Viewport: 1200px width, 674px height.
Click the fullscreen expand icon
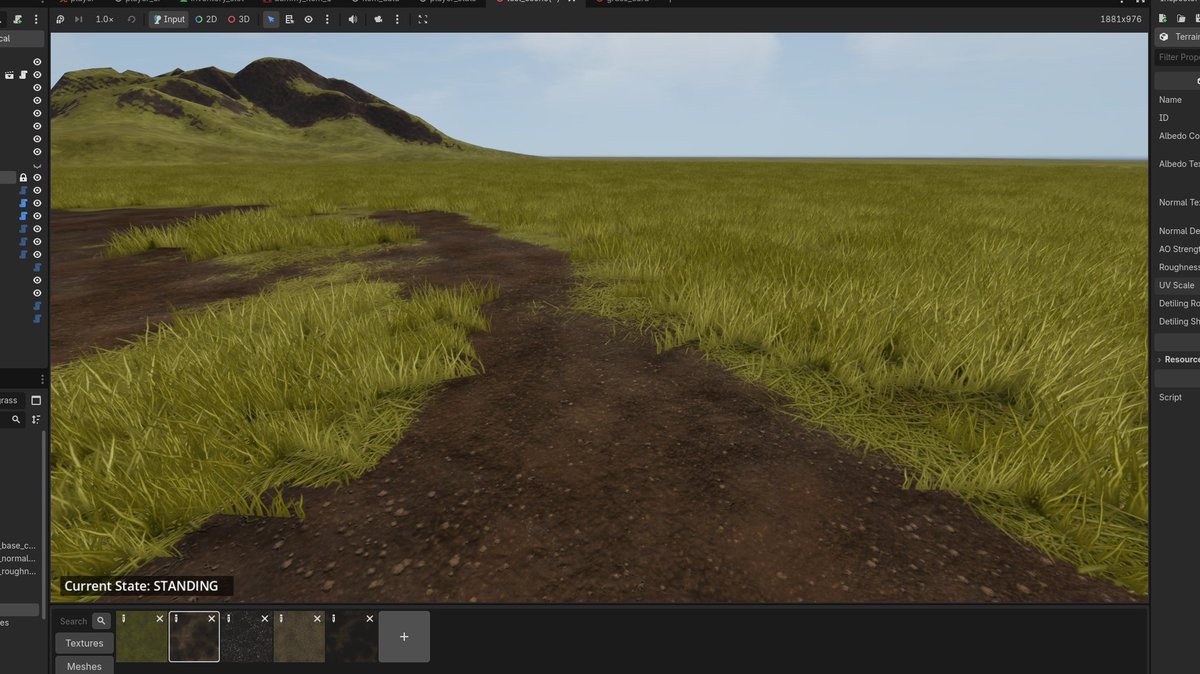pos(423,19)
